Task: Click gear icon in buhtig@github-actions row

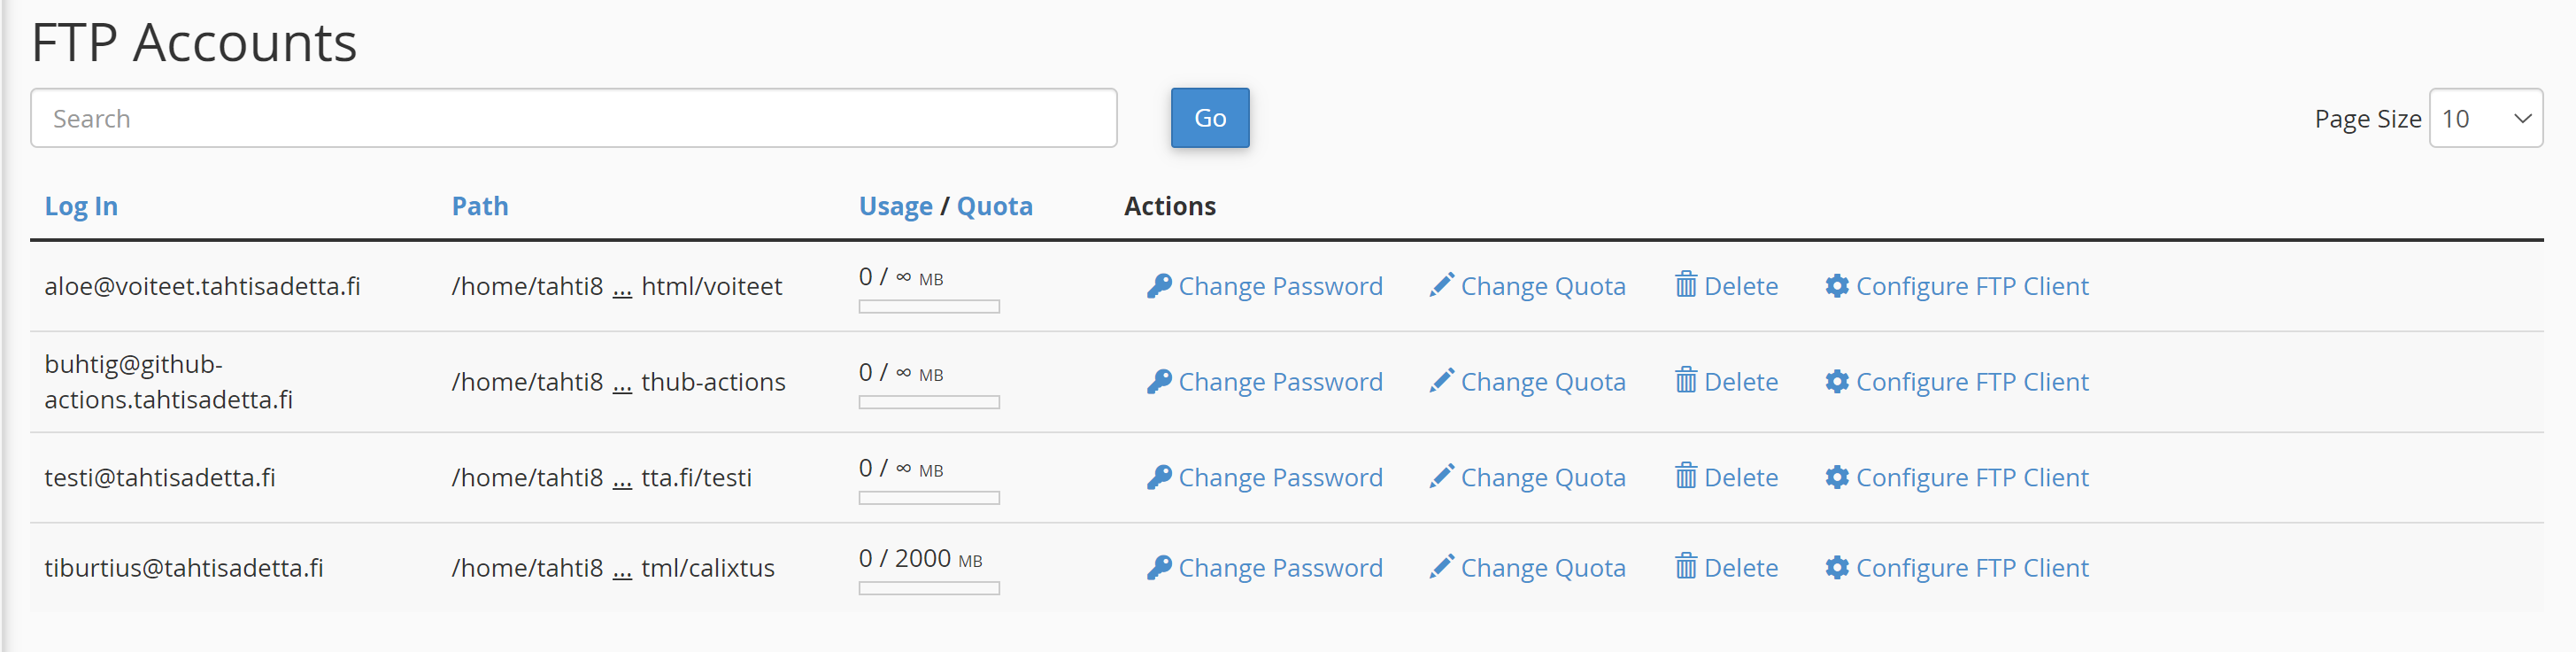Action: (x=1836, y=381)
